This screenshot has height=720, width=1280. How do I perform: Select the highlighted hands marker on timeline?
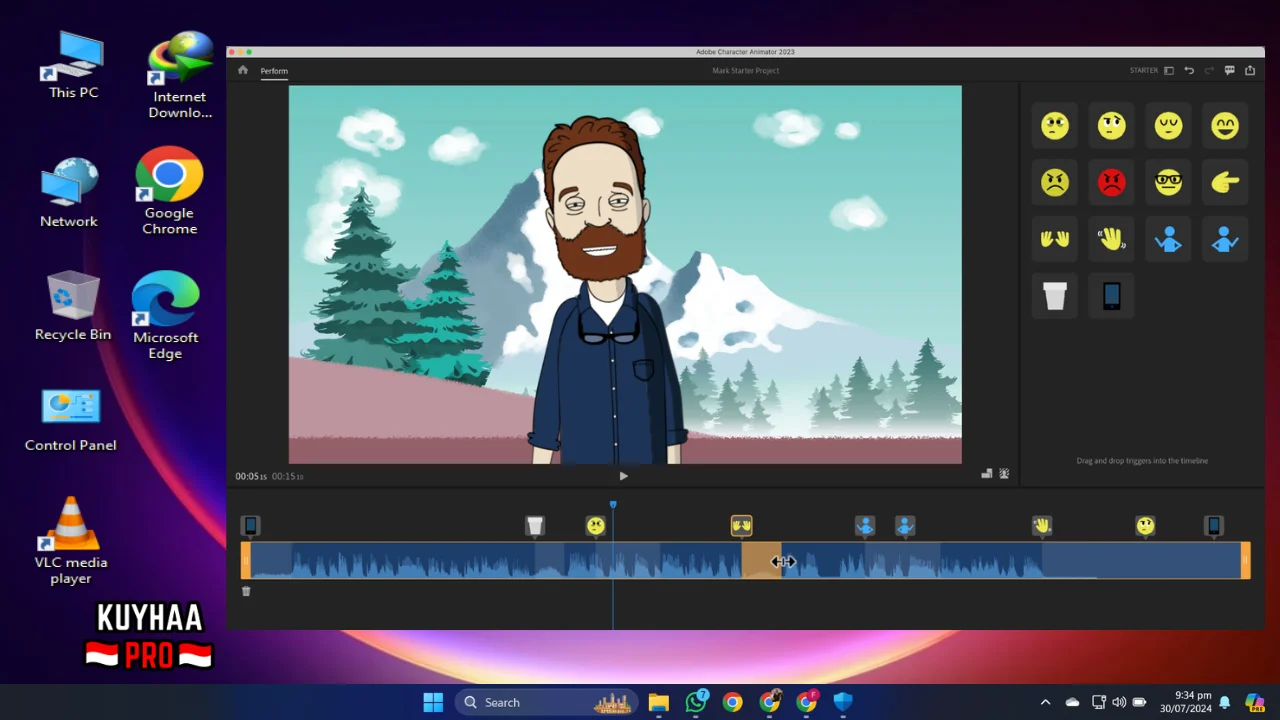[741, 526]
